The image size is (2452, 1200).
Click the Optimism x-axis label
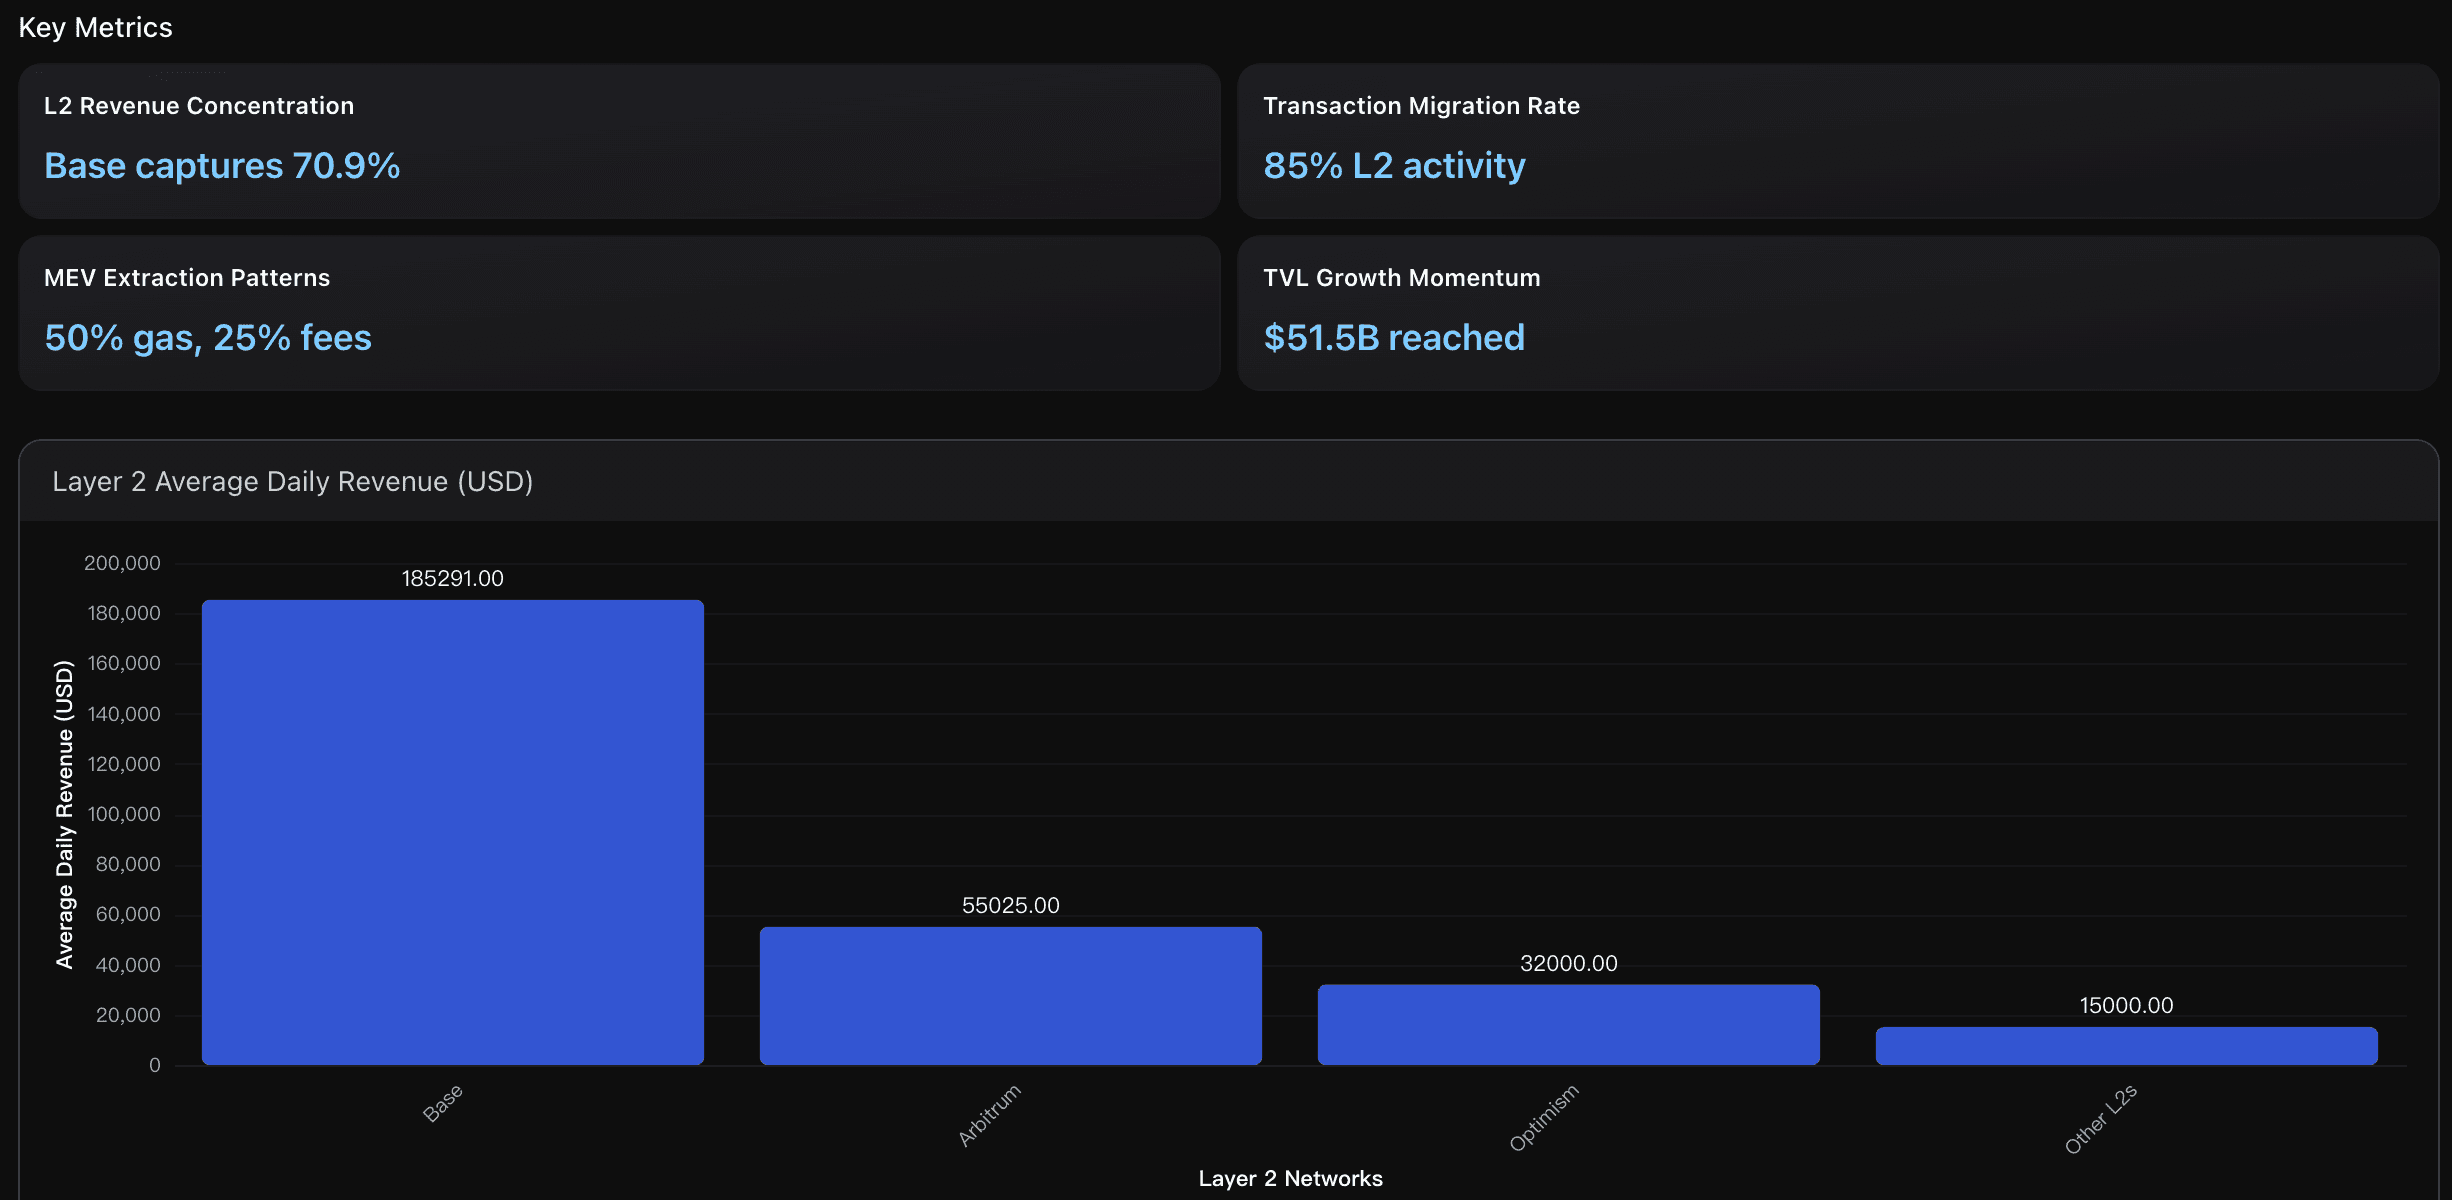pos(1544,1118)
